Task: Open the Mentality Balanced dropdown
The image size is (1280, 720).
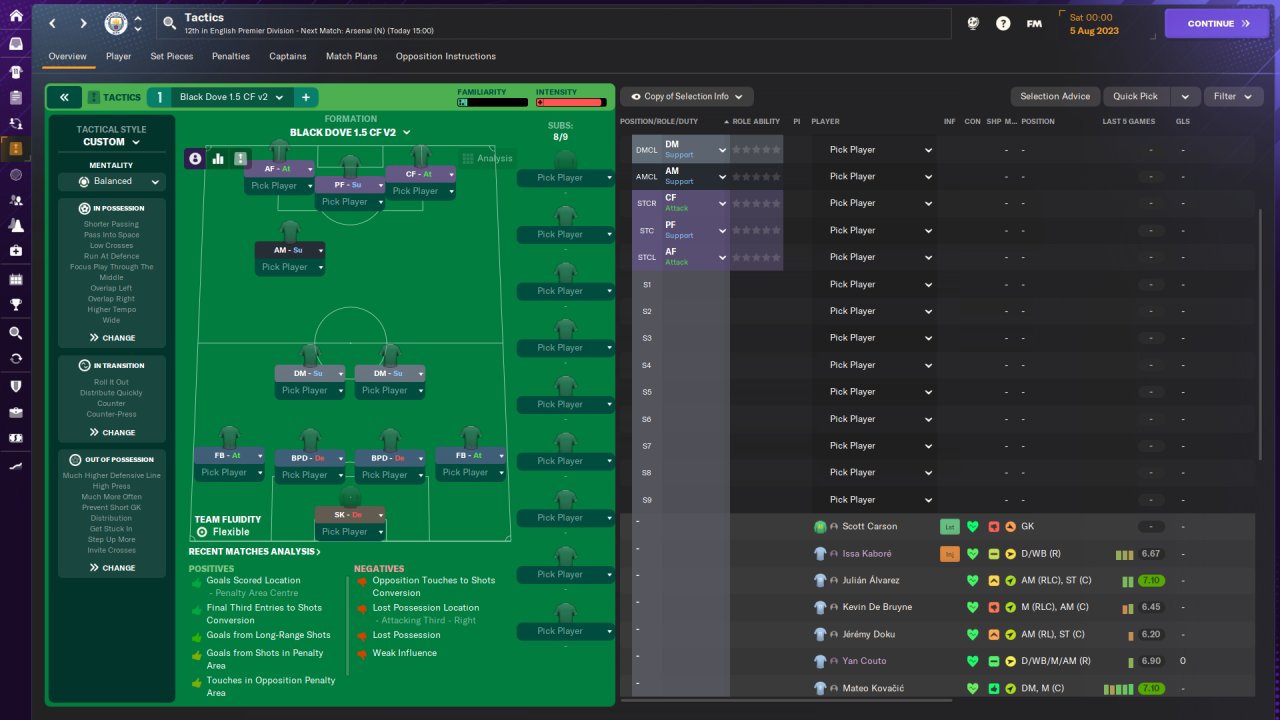Action: point(111,182)
